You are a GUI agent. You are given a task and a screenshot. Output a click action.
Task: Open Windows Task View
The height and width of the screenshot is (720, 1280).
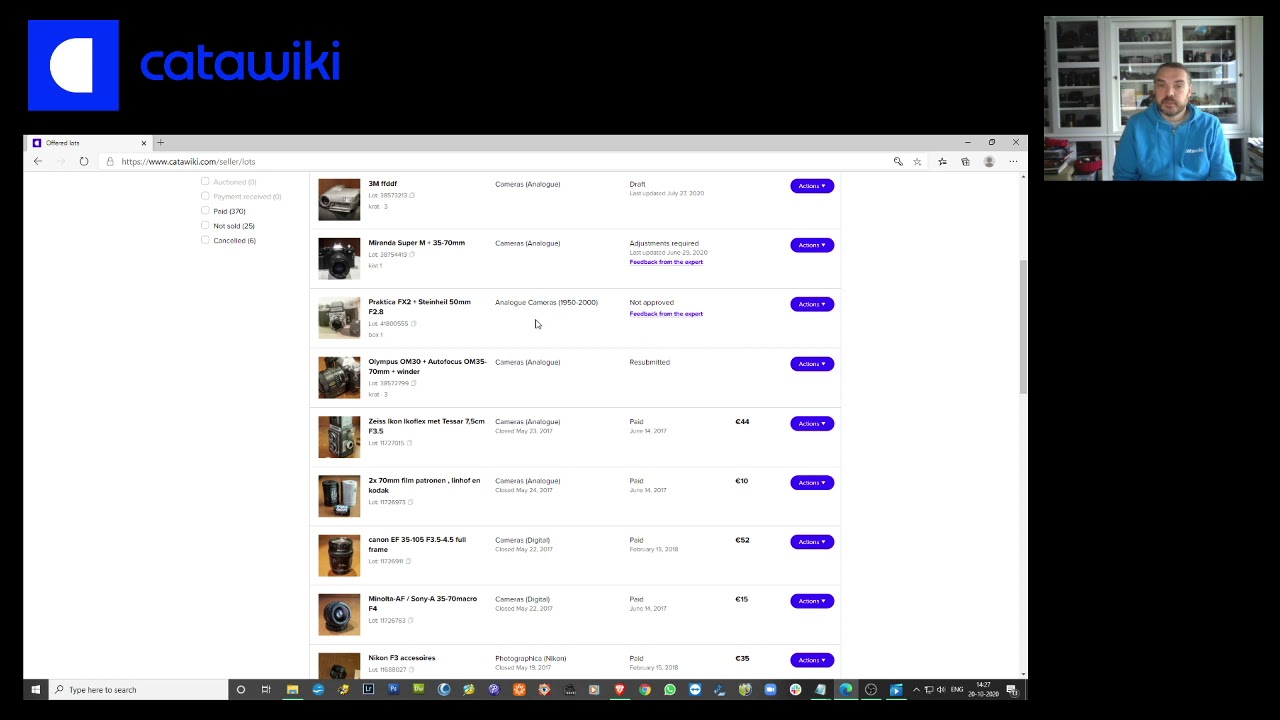(266, 689)
